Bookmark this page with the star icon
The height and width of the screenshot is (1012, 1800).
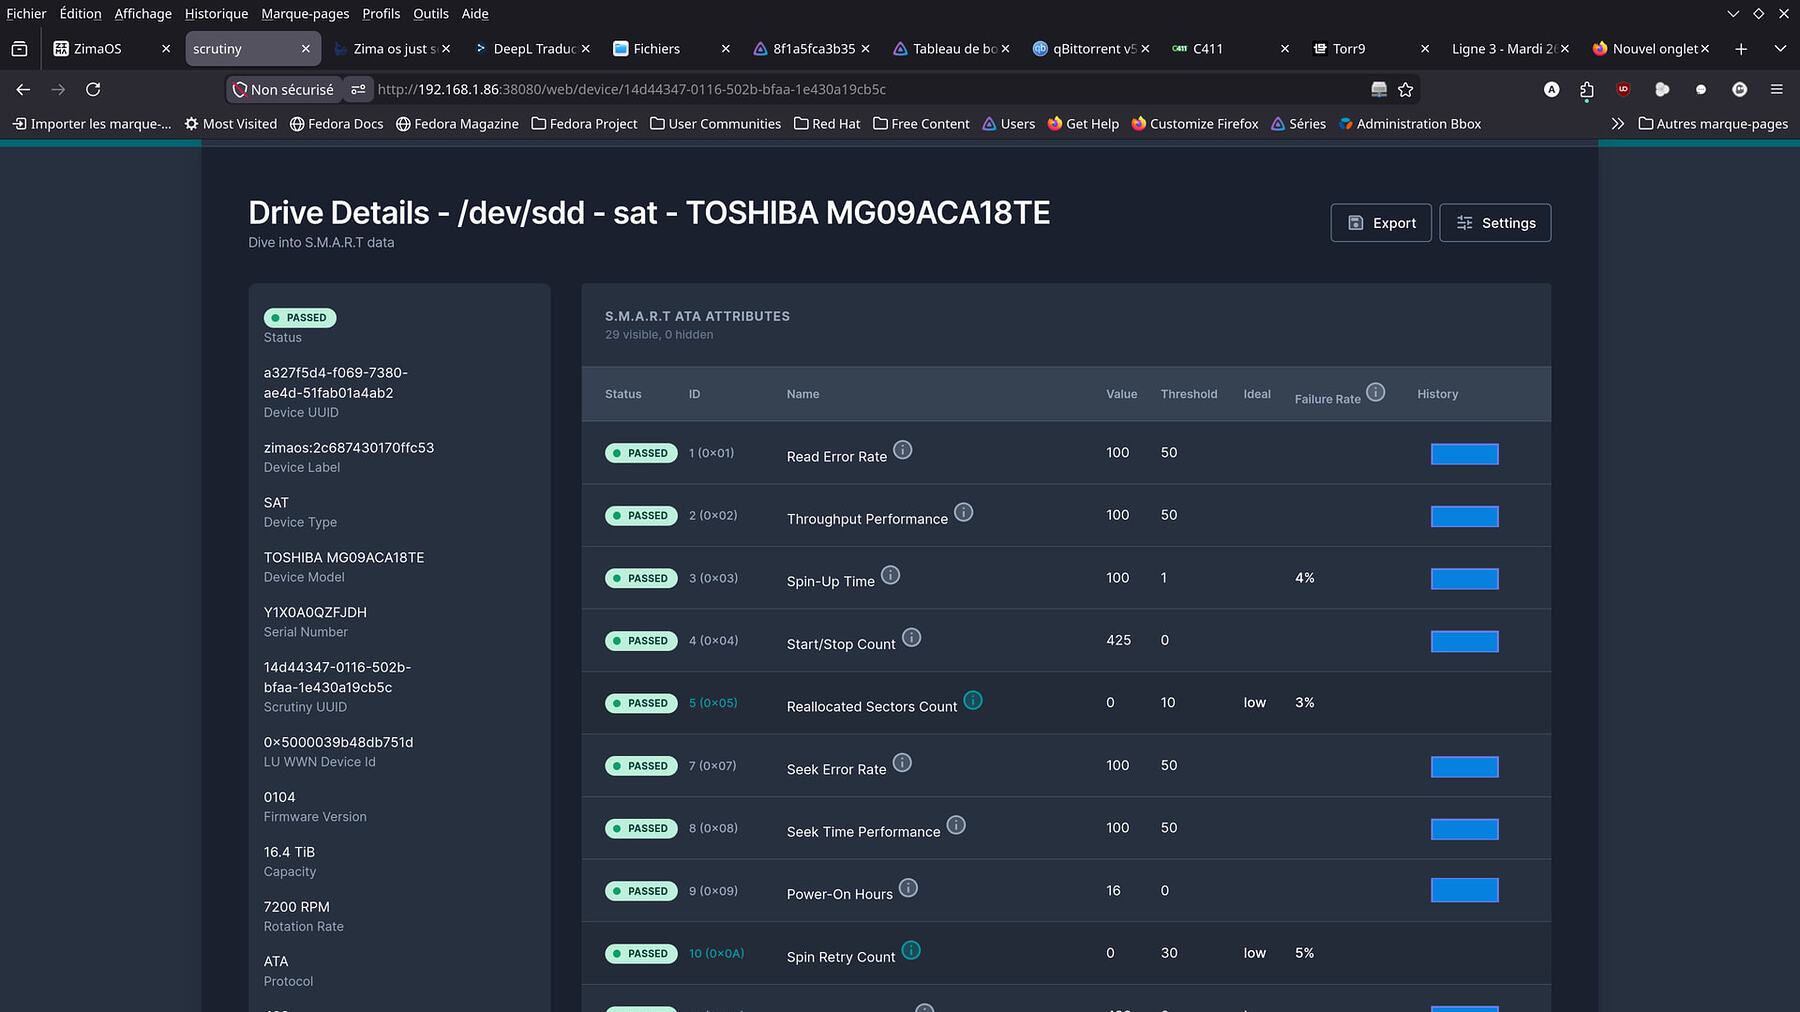point(1405,89)
